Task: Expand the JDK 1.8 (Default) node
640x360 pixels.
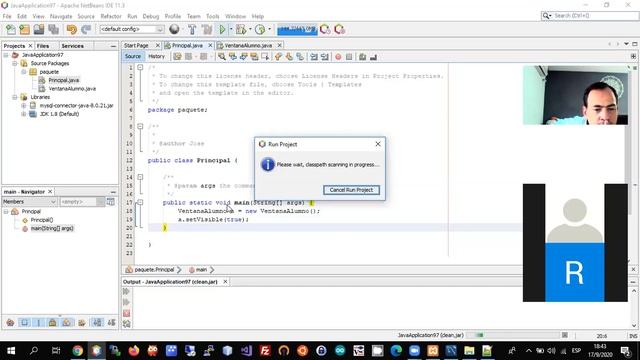Action: click(24, 114)
